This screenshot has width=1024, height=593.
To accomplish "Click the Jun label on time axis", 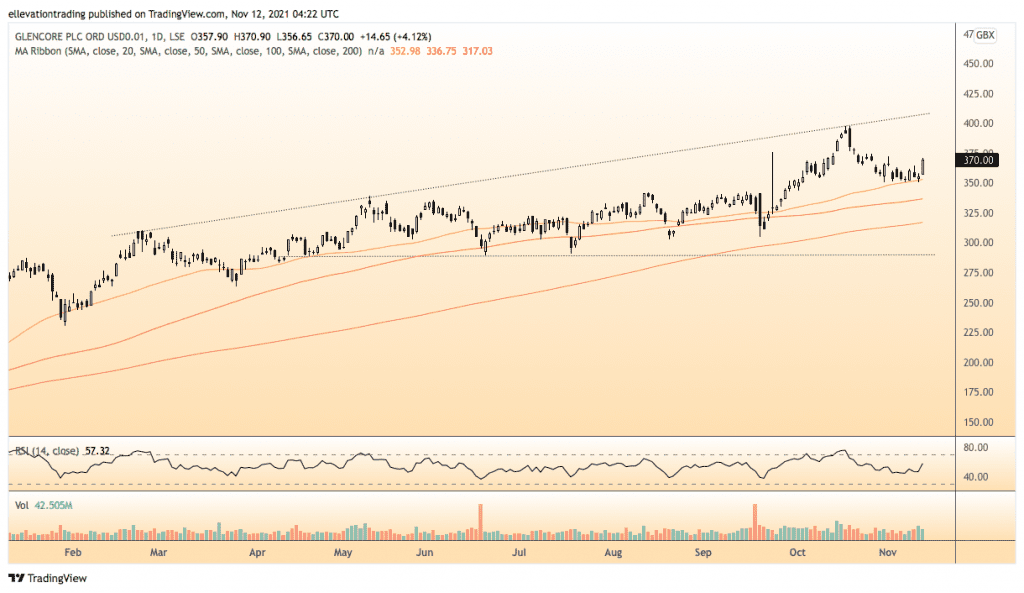I will (424, 553).
